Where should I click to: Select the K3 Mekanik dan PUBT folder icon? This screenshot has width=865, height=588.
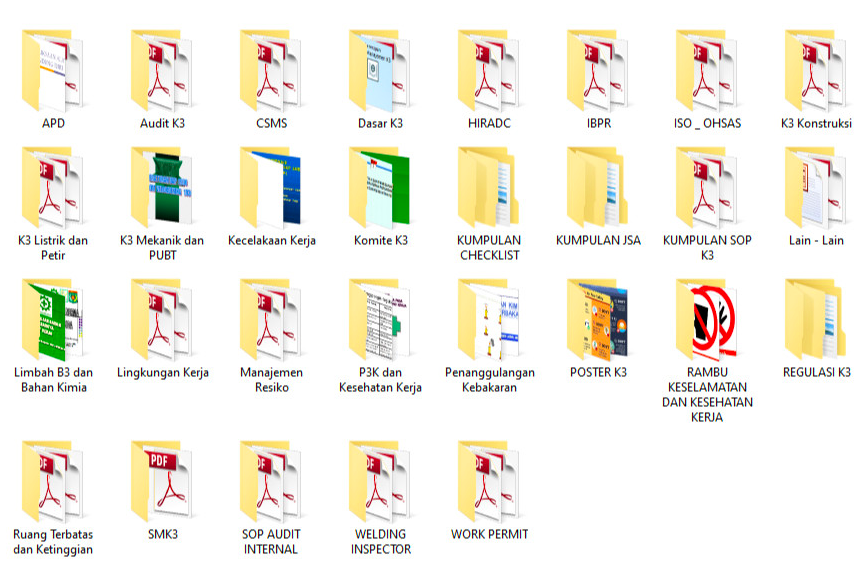tap(162, 188)
